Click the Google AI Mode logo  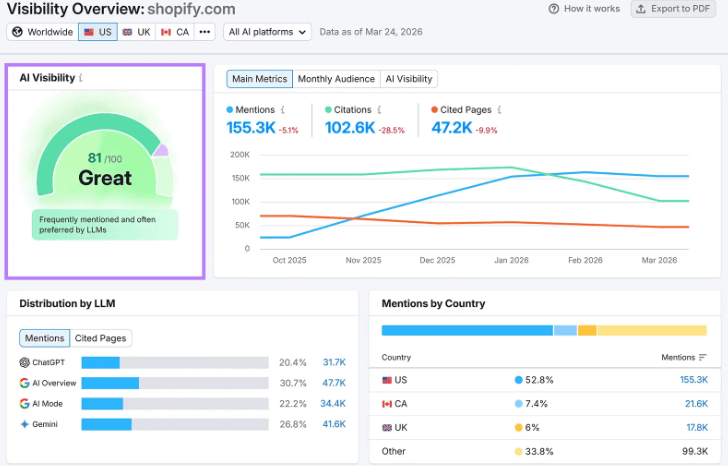pyautogui.click(x=25, y=403)
